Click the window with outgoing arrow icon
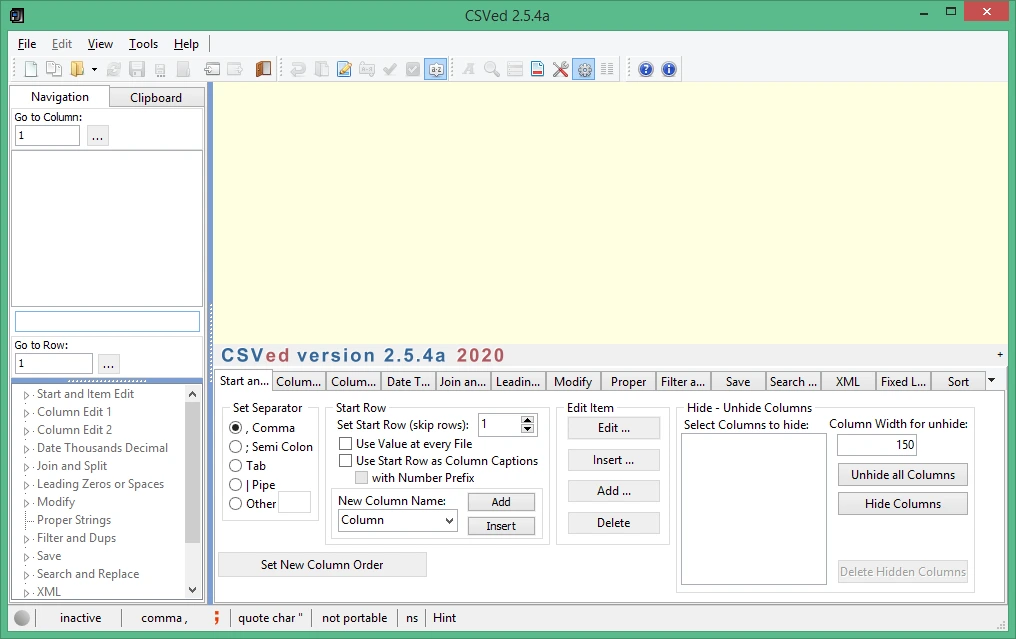The image size is (1016, 639). coord(235,69)
